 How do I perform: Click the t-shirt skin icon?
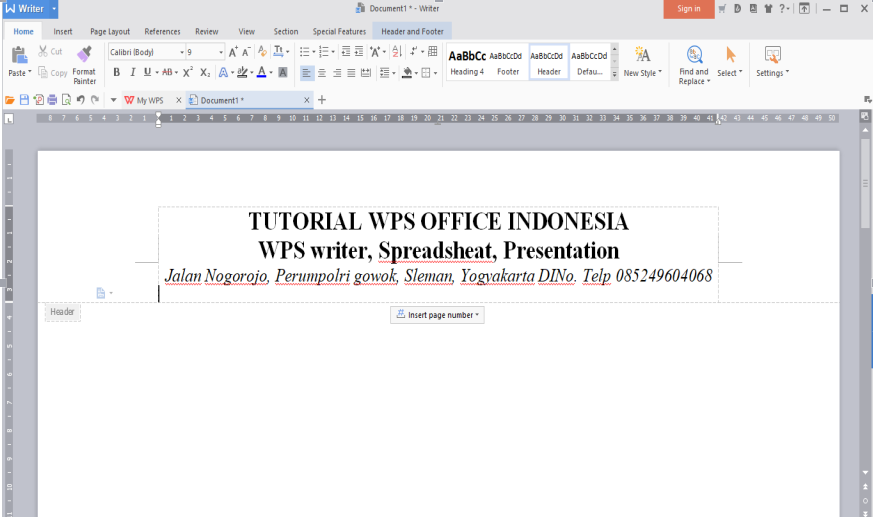tap(768, 8)
